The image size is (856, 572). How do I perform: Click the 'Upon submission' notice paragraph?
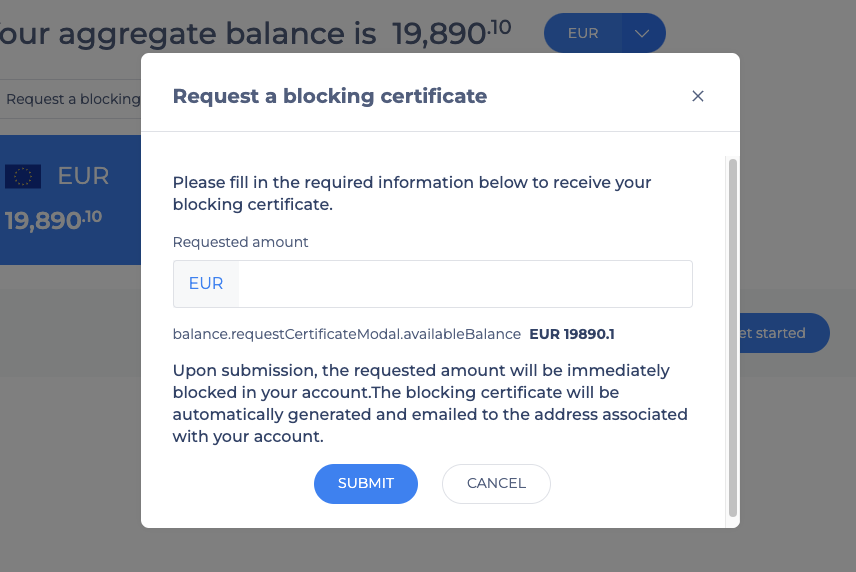click(430, 403)
